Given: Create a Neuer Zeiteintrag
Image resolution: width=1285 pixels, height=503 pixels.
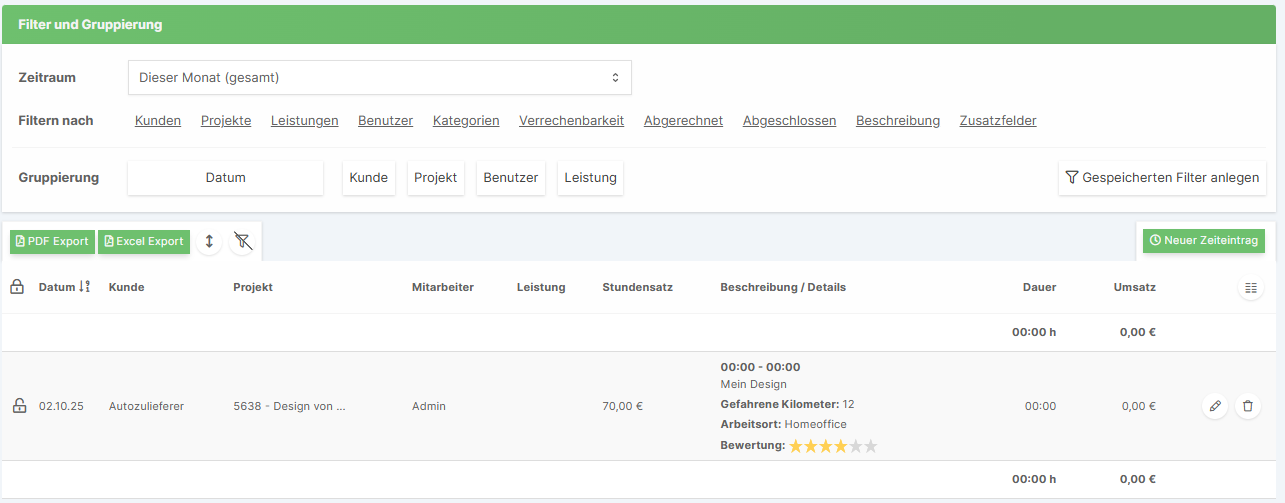Looking at the screenshot, I should coord(1203,241).
